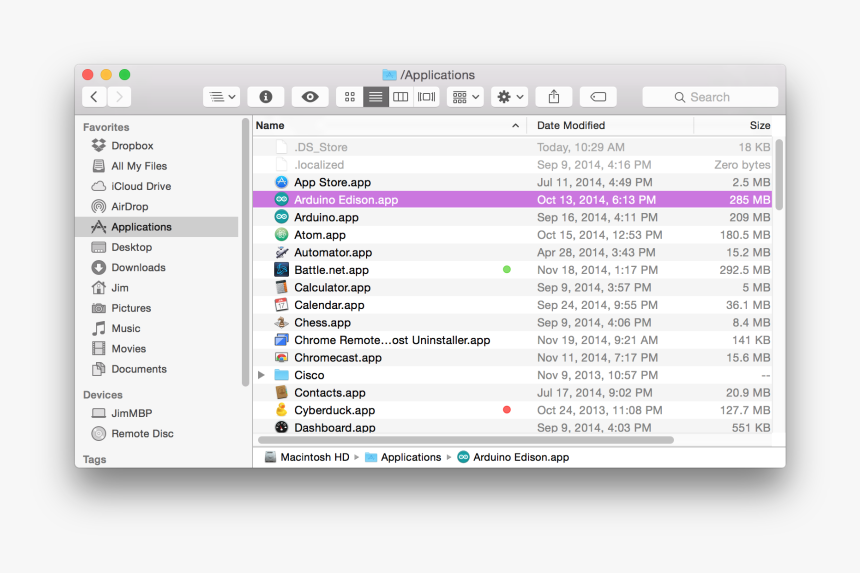
Task: Open Downloads in the sidebar
Action: coord(138,268)
